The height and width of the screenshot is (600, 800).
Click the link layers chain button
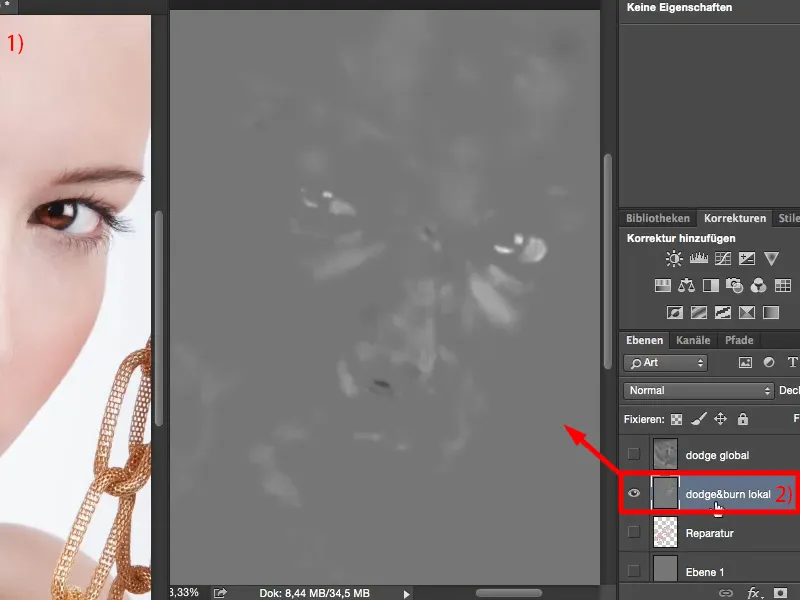tap(724, 592)
